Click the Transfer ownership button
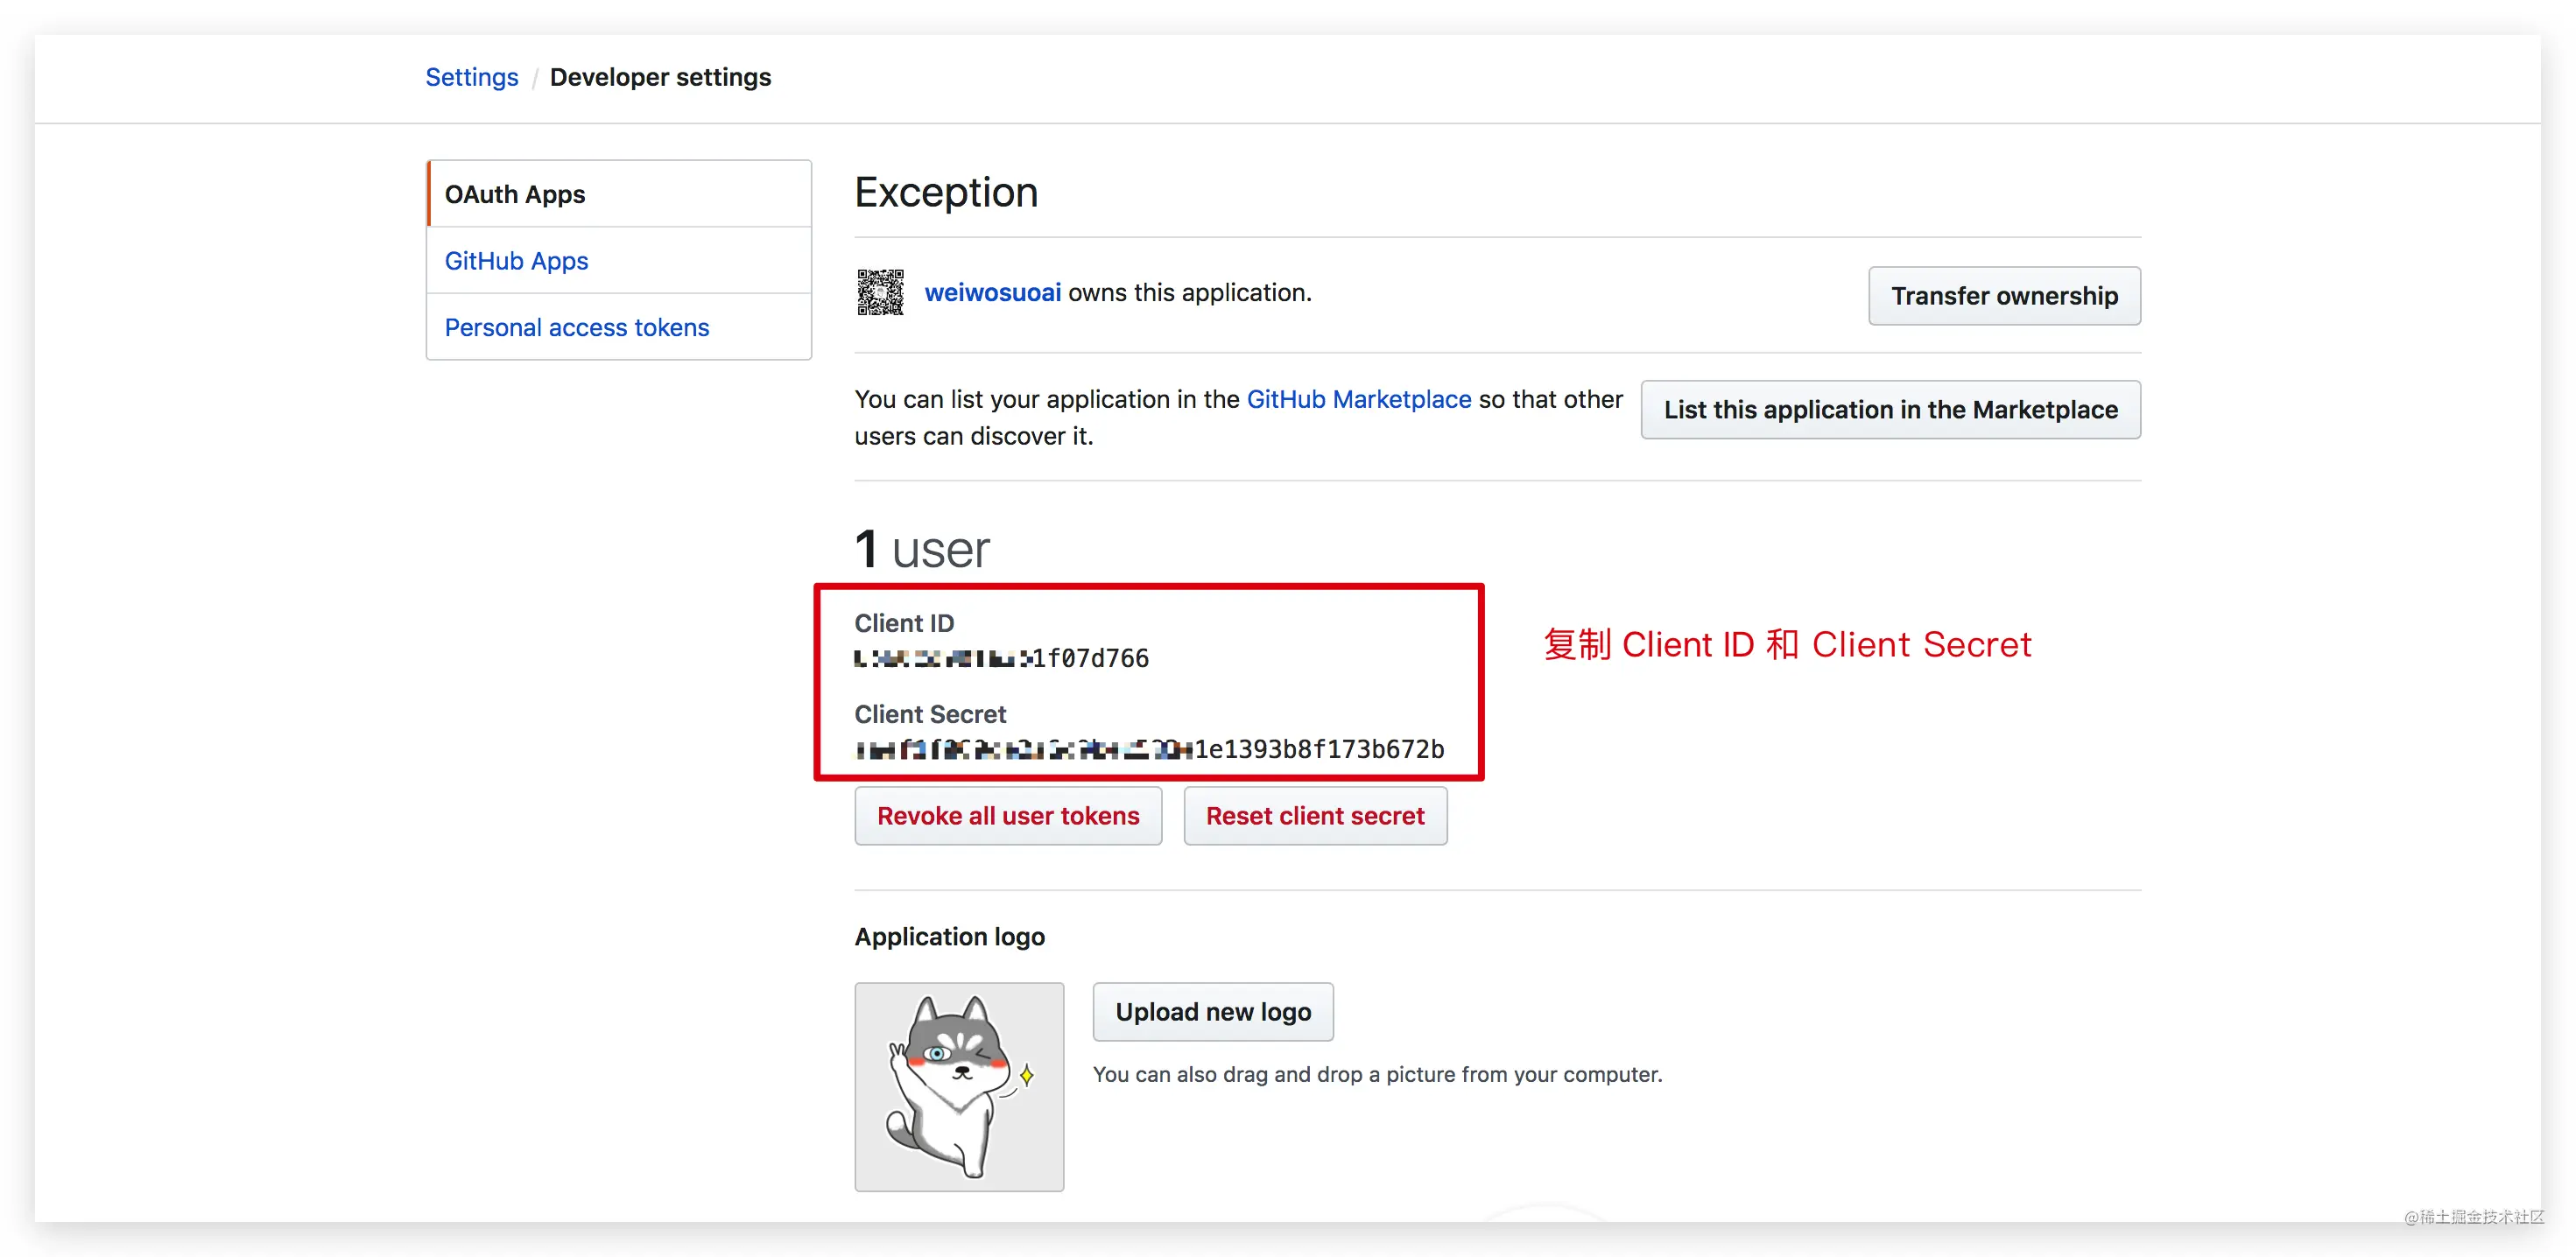 (x=2004, y=296)
